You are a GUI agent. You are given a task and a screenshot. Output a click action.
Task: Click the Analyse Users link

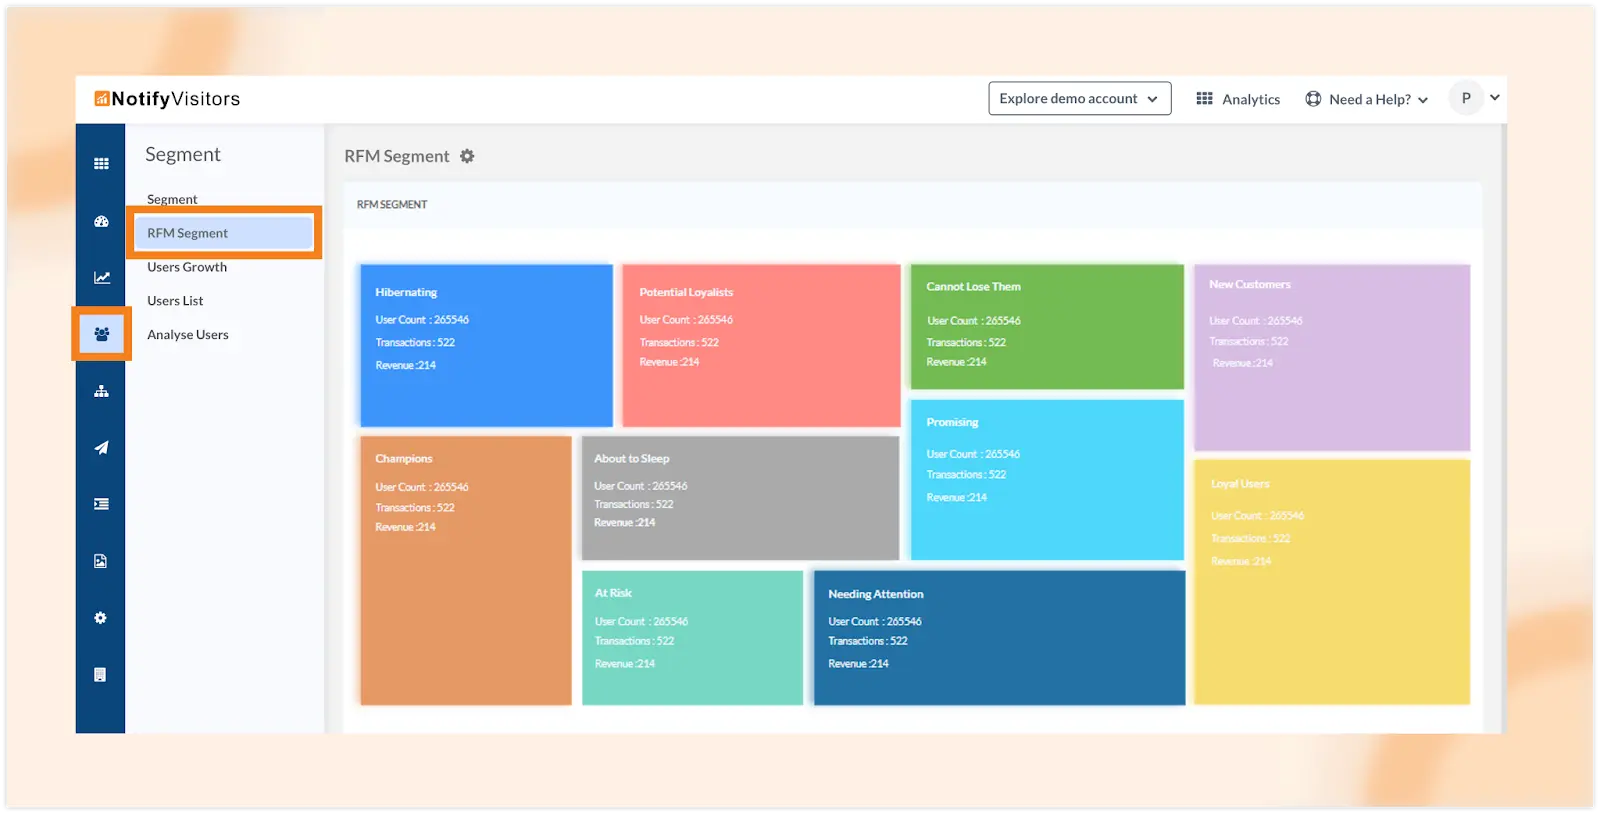click(188, 335)
